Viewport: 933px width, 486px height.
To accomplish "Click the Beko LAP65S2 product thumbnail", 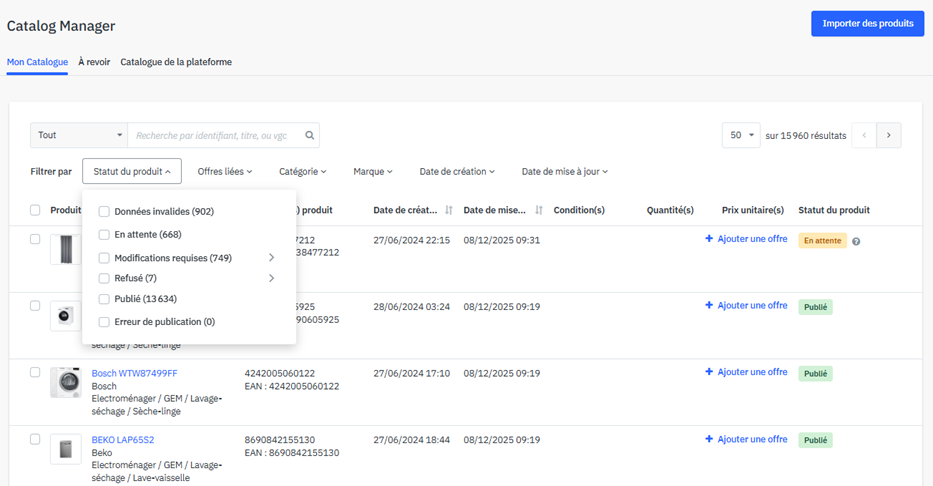I will [x=66, y=449].
